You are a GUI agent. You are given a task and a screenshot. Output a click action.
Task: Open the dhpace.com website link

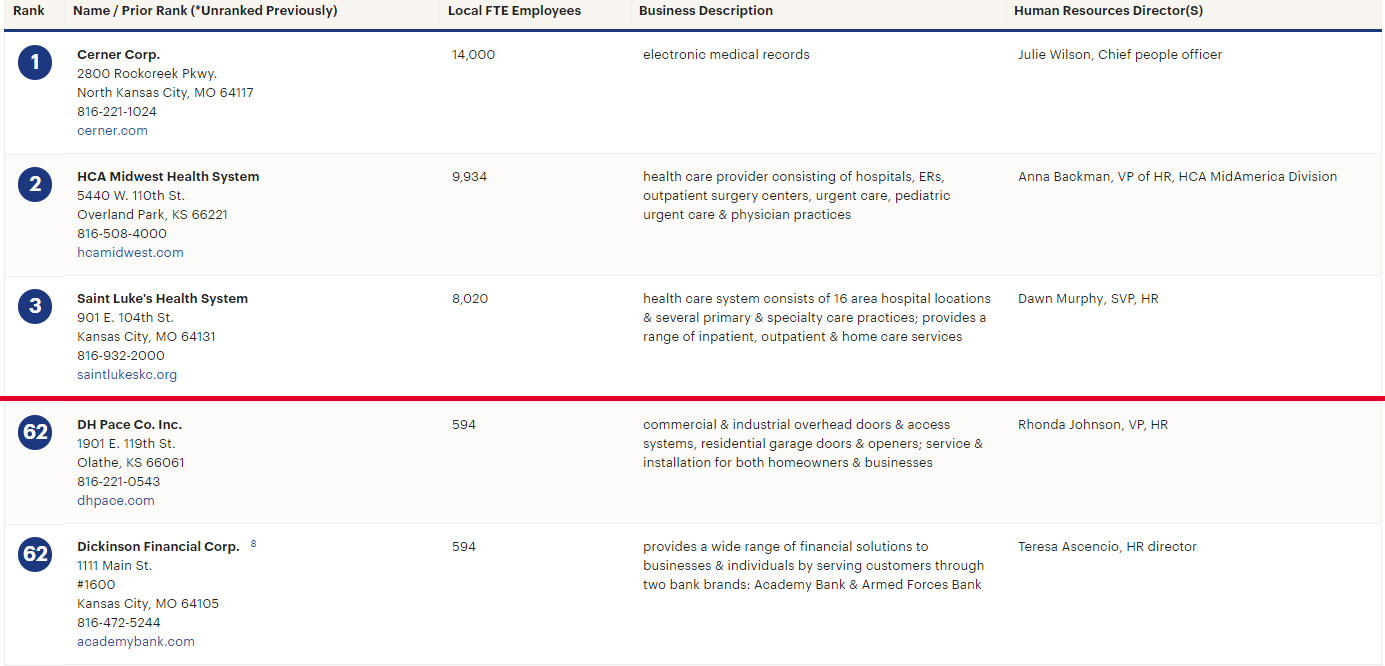pos(115,500)
